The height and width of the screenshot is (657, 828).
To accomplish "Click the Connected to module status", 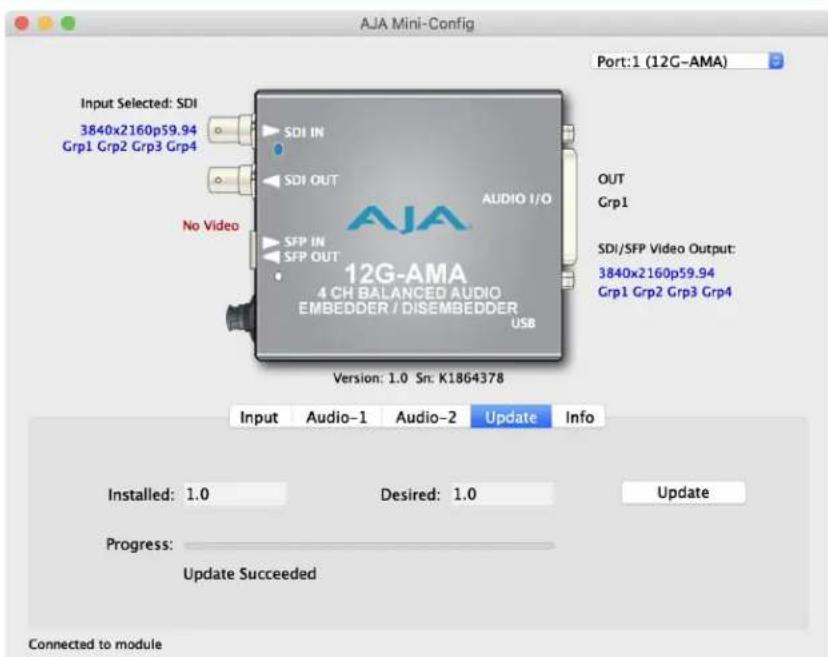I will click(x=95, y=644).
